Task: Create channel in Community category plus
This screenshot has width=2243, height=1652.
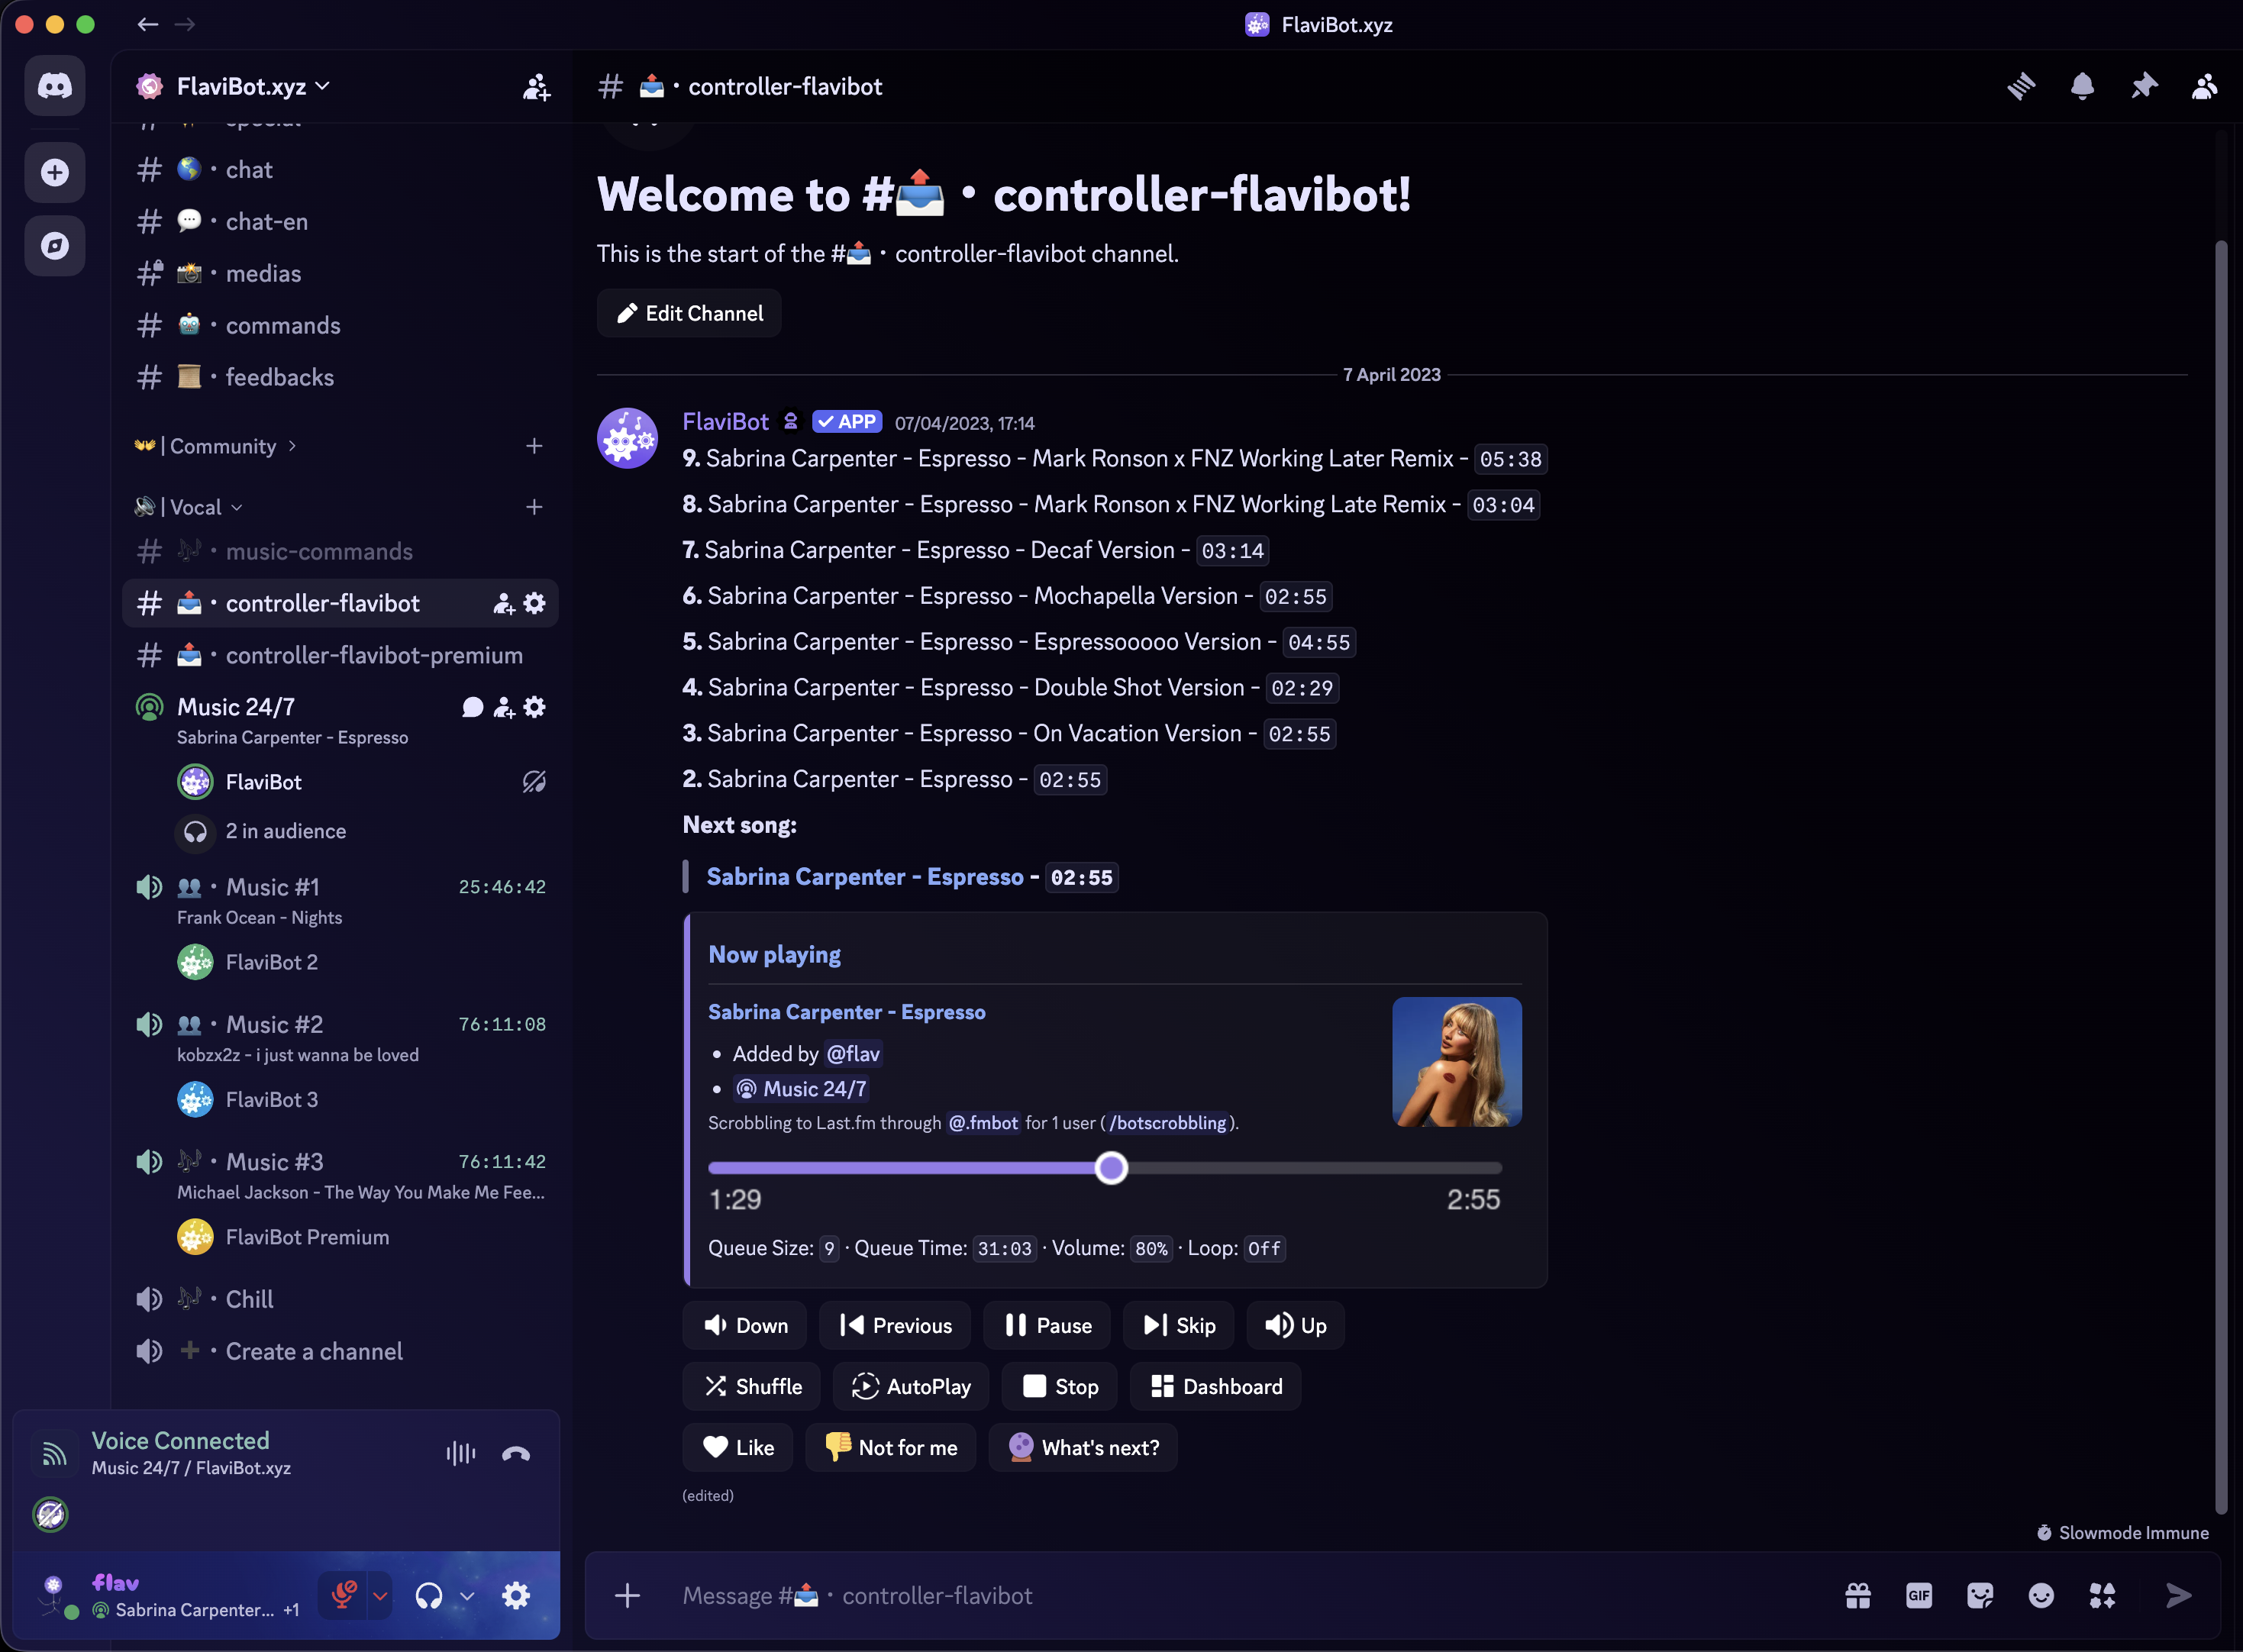Action: coord(535,446)
